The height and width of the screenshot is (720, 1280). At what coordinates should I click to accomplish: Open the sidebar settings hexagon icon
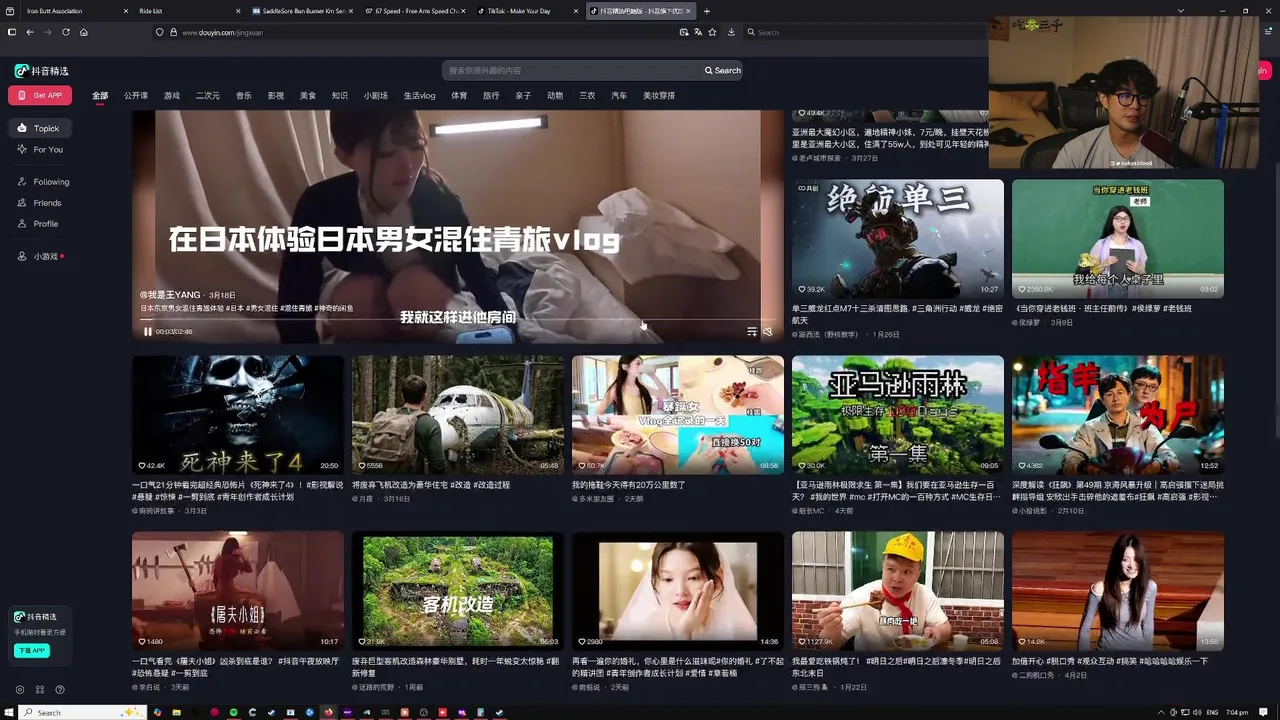click(x=20, y=690)
